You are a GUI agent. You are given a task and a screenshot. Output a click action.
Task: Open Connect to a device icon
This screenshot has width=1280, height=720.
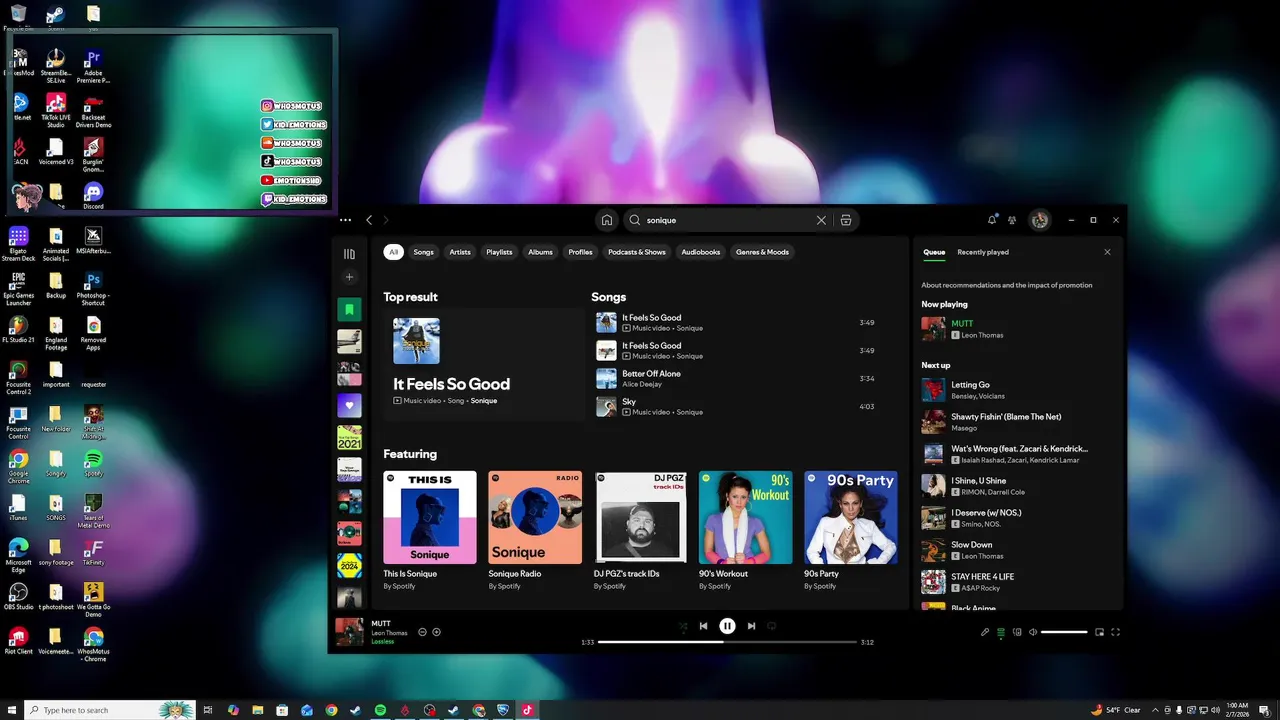click(x=1017, y=632)
